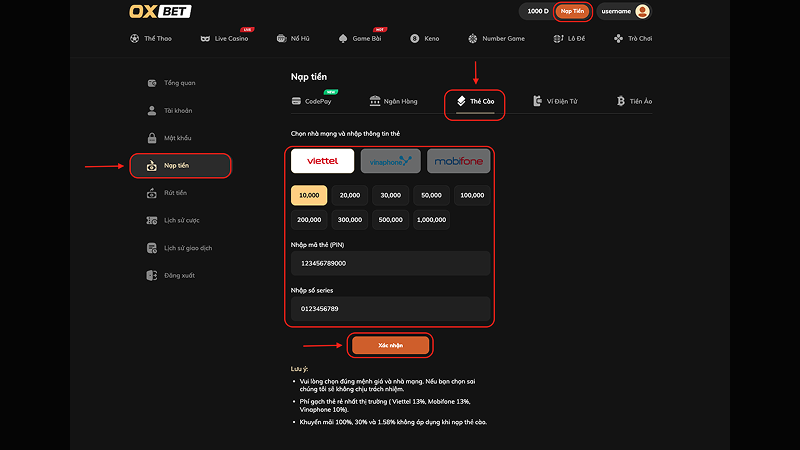Image resolution: width=800 pixels, height=450 pixels.
Task: Click the series number input field
Action: pos(390,309)
